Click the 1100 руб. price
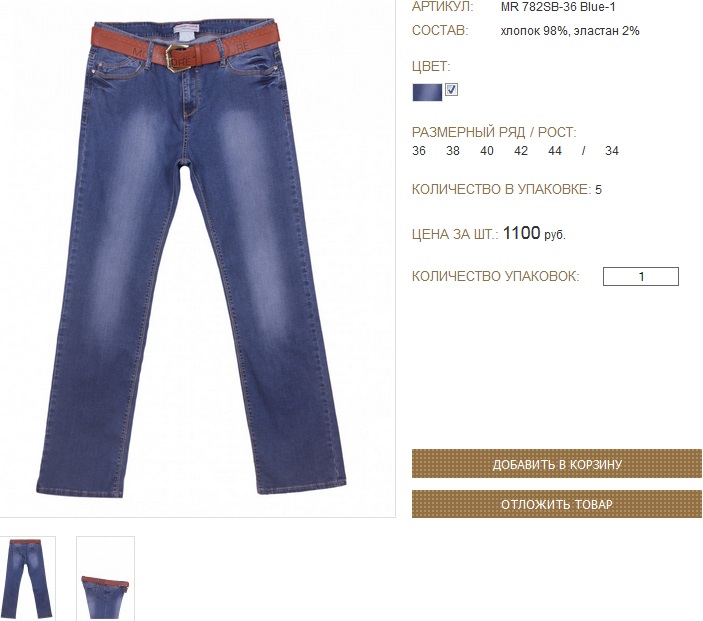The width and height of the screenshot is (703, 621). (534, 233)
